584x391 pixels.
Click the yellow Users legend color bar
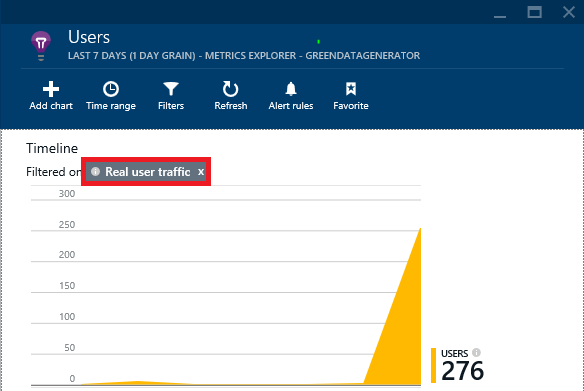(x=434, y=365)
